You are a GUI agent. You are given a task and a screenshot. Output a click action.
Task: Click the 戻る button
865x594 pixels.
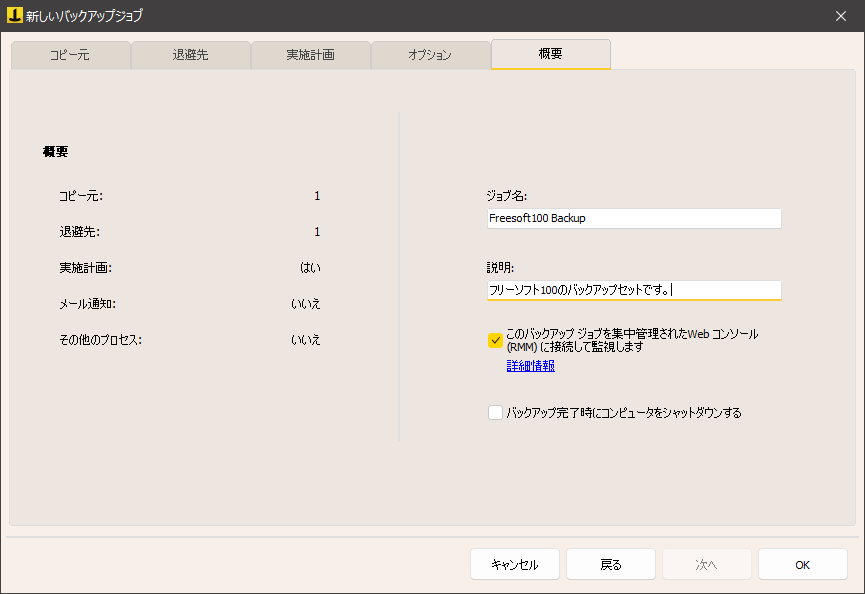(611, 564)
